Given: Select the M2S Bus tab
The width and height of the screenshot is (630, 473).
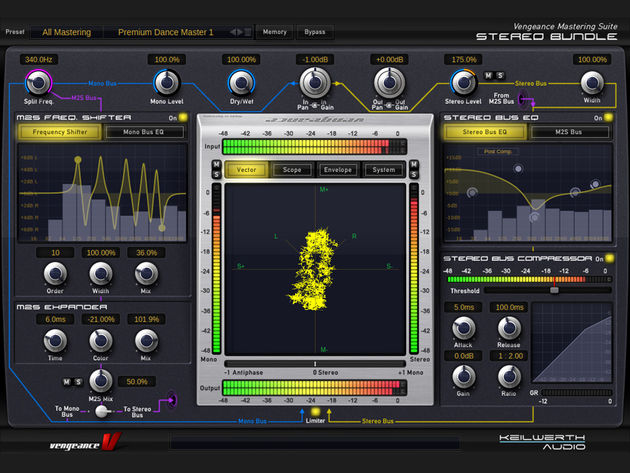Looking at the screenshot, I should click(x=569, y=132).
